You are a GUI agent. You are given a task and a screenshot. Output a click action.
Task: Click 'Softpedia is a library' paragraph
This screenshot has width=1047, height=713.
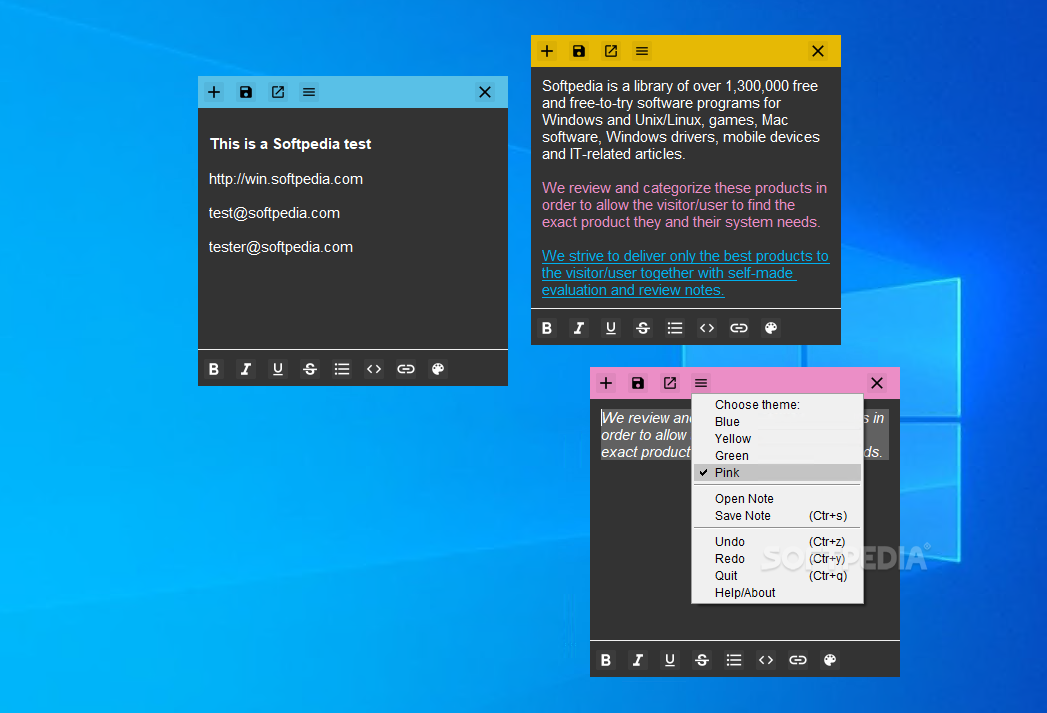tap(680, 120)
